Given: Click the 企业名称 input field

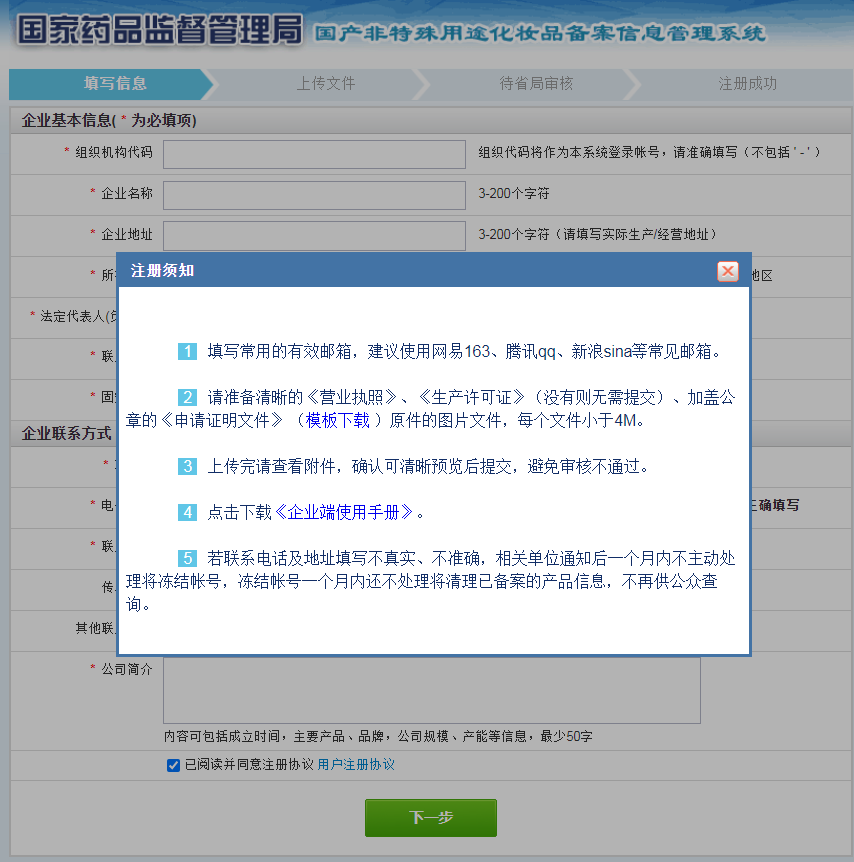Looking at the screenshot, I should [314, 196].
